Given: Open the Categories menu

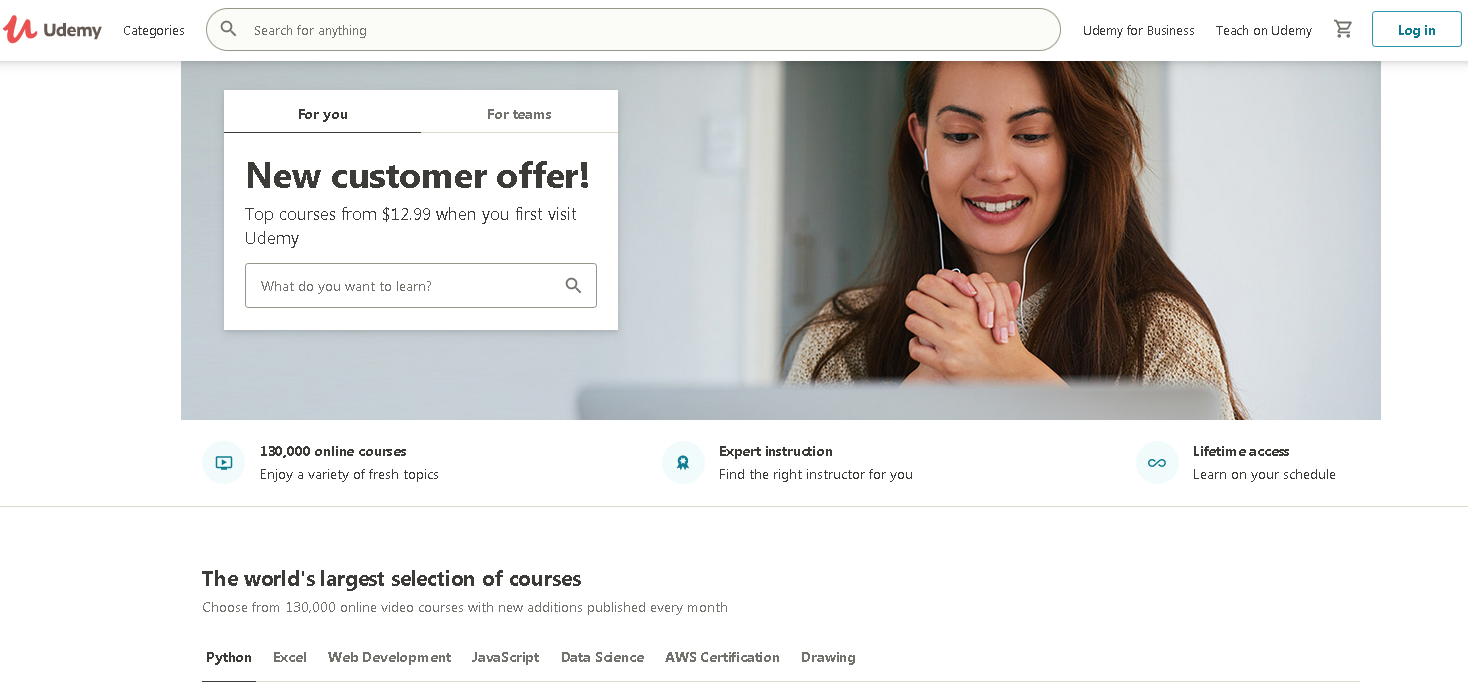Looking at the screenshot, I should pyautogui.click(x=154, y=30).
